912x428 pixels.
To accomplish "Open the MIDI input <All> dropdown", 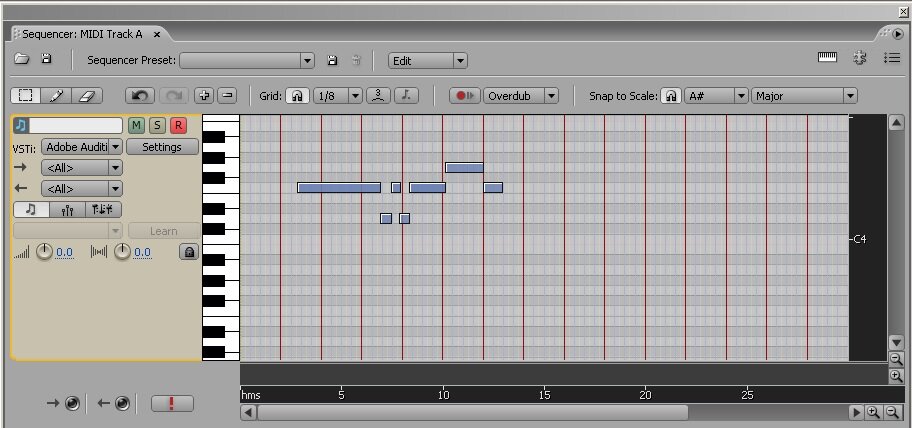I will [x=81, y=168].
